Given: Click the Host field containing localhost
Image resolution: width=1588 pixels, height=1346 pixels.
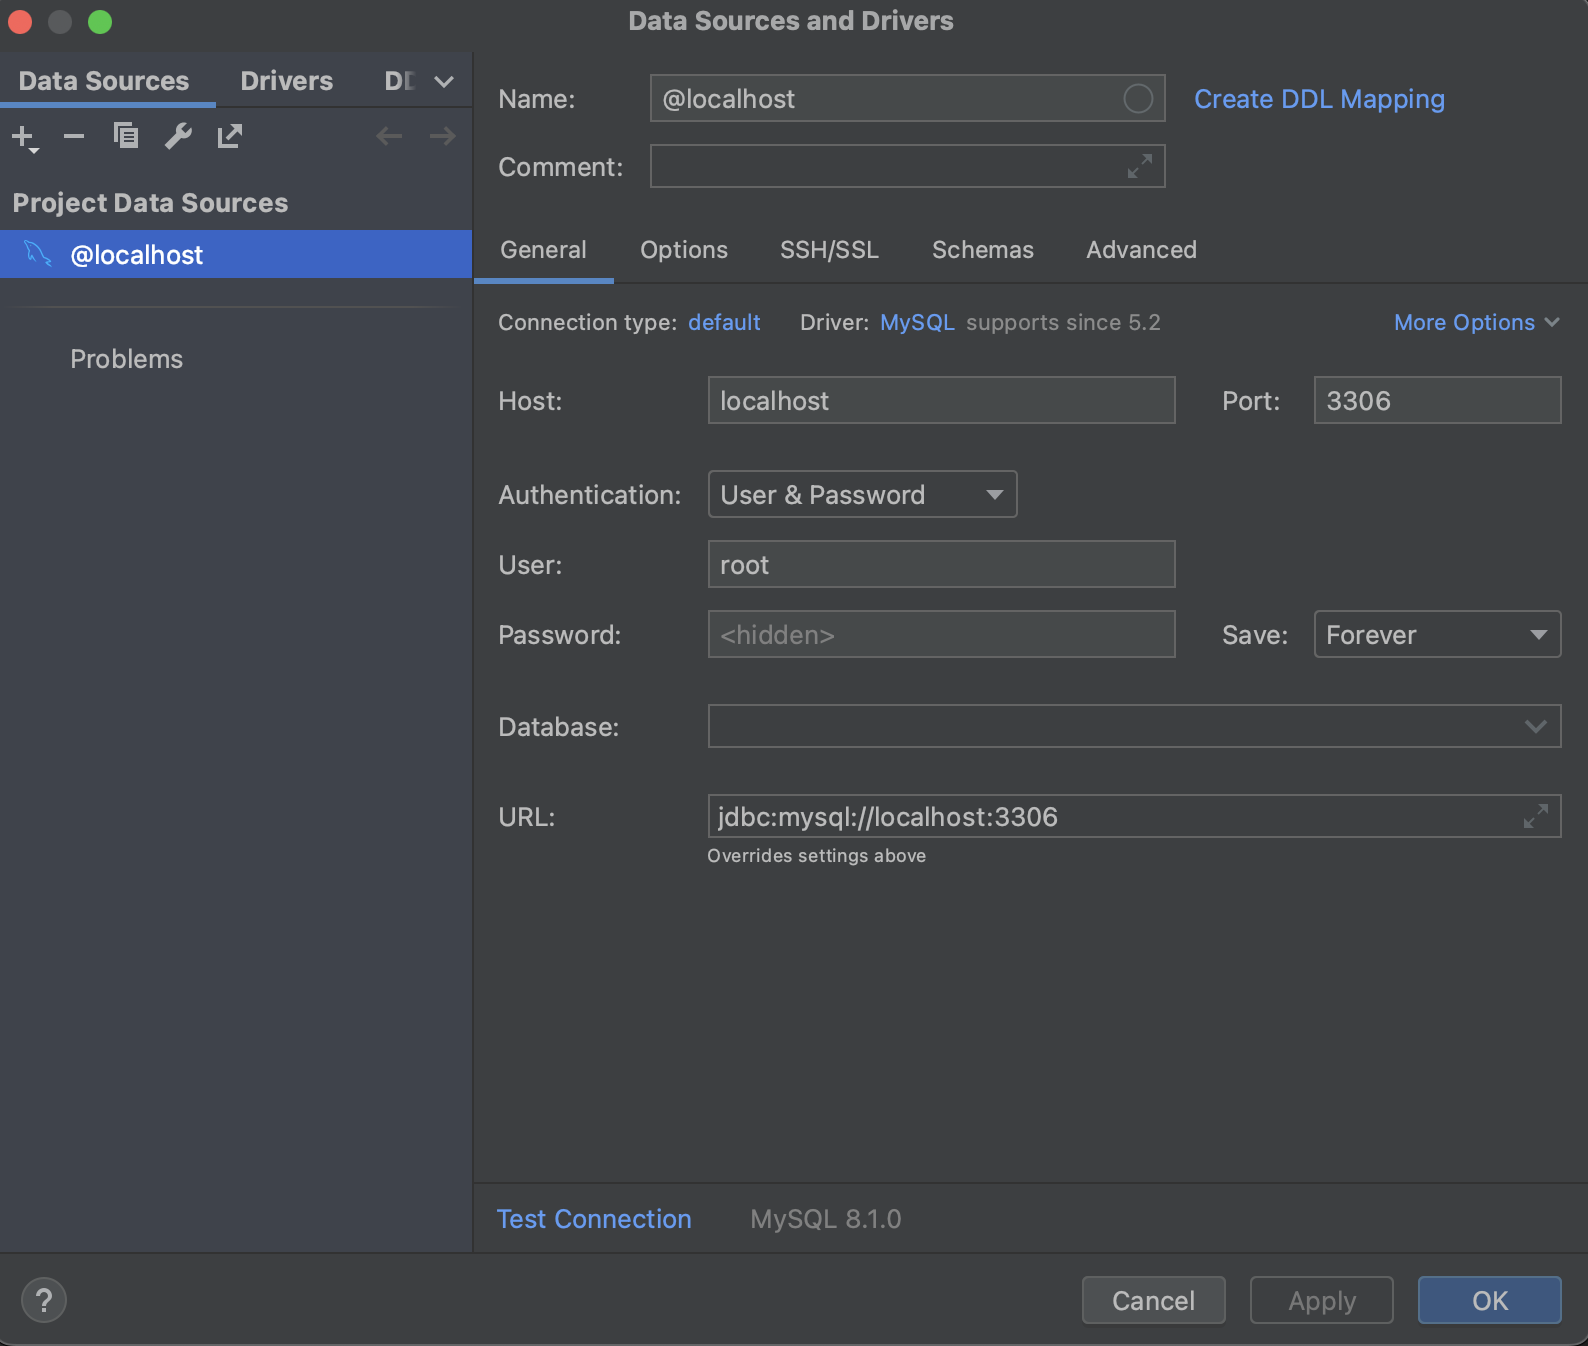Looking at the screenshot, I should point(941,400).
